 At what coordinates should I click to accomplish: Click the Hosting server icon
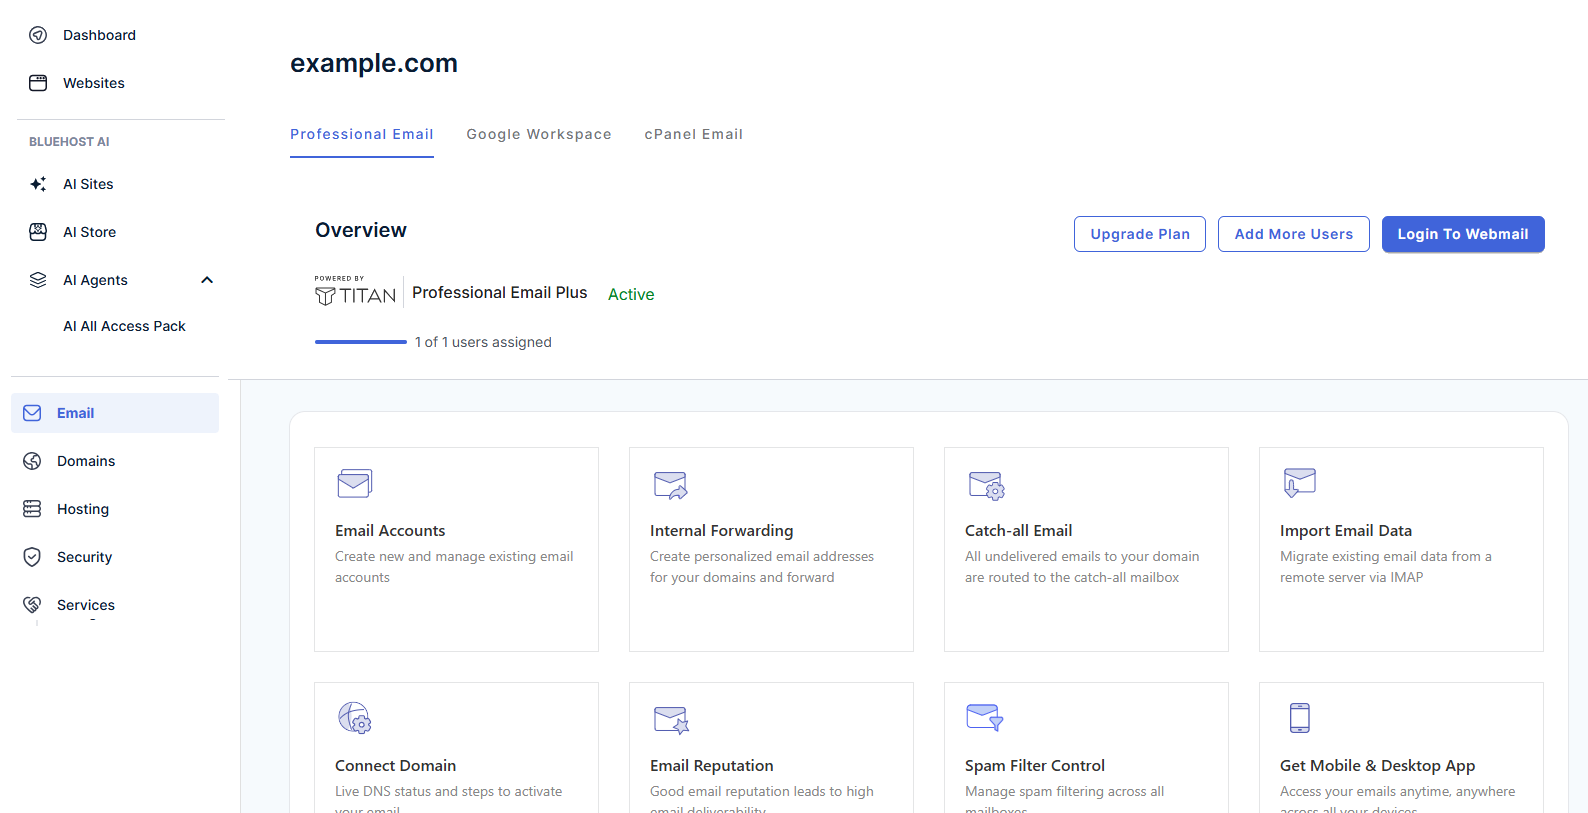click(x=32, y=509)
